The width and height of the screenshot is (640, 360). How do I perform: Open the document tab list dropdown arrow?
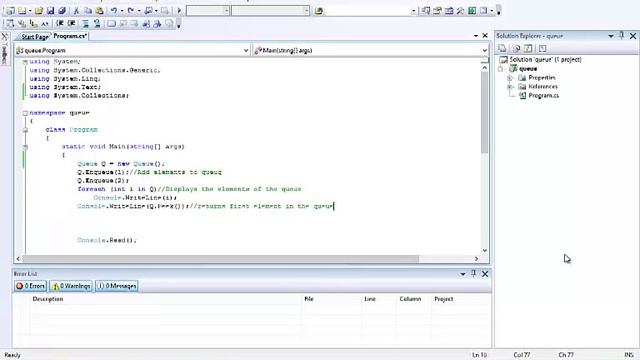(476, 36)
